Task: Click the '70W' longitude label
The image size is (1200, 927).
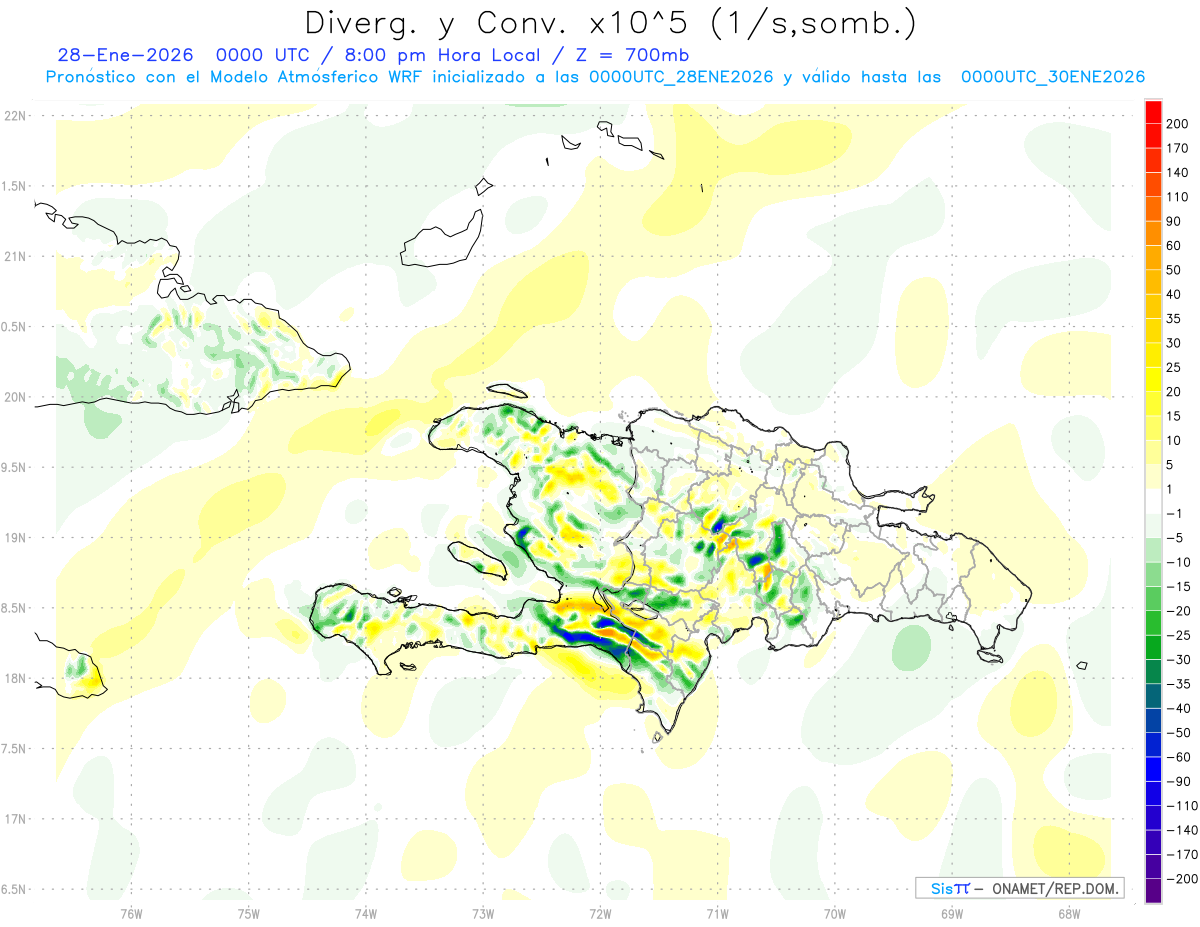Action: [834, 913]
